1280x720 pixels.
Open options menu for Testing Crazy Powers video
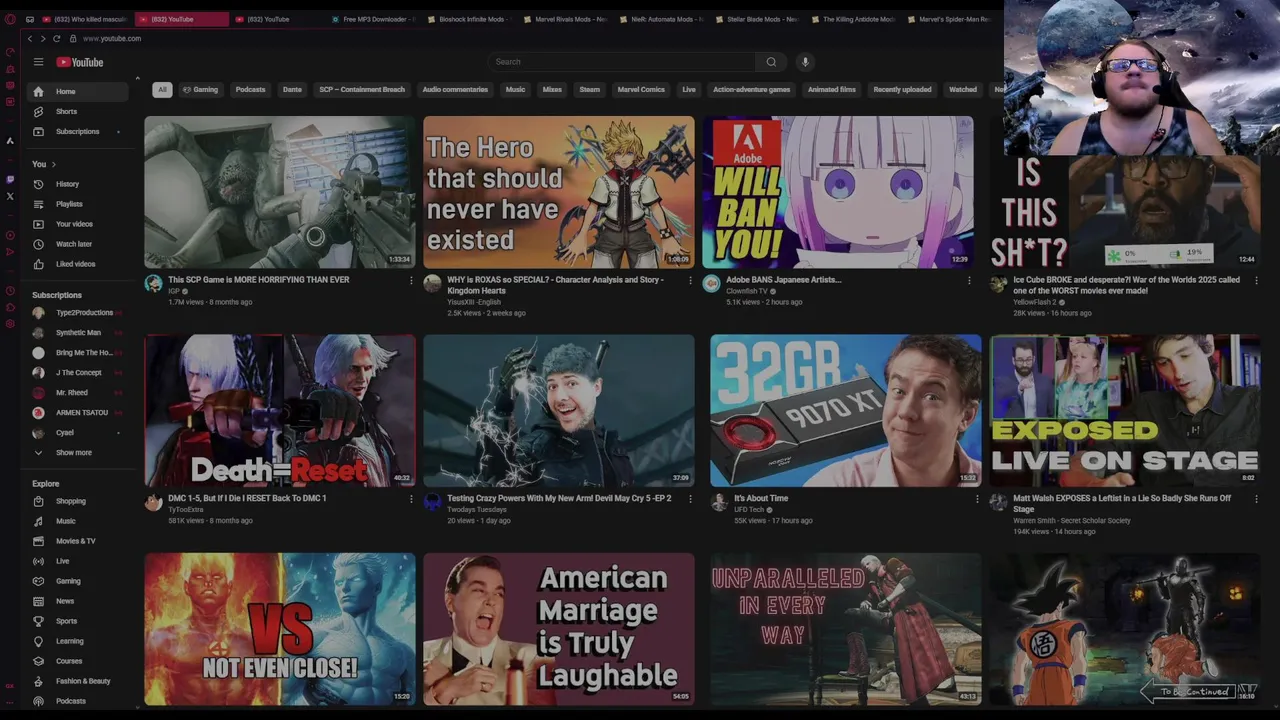(x=690, y=499)
